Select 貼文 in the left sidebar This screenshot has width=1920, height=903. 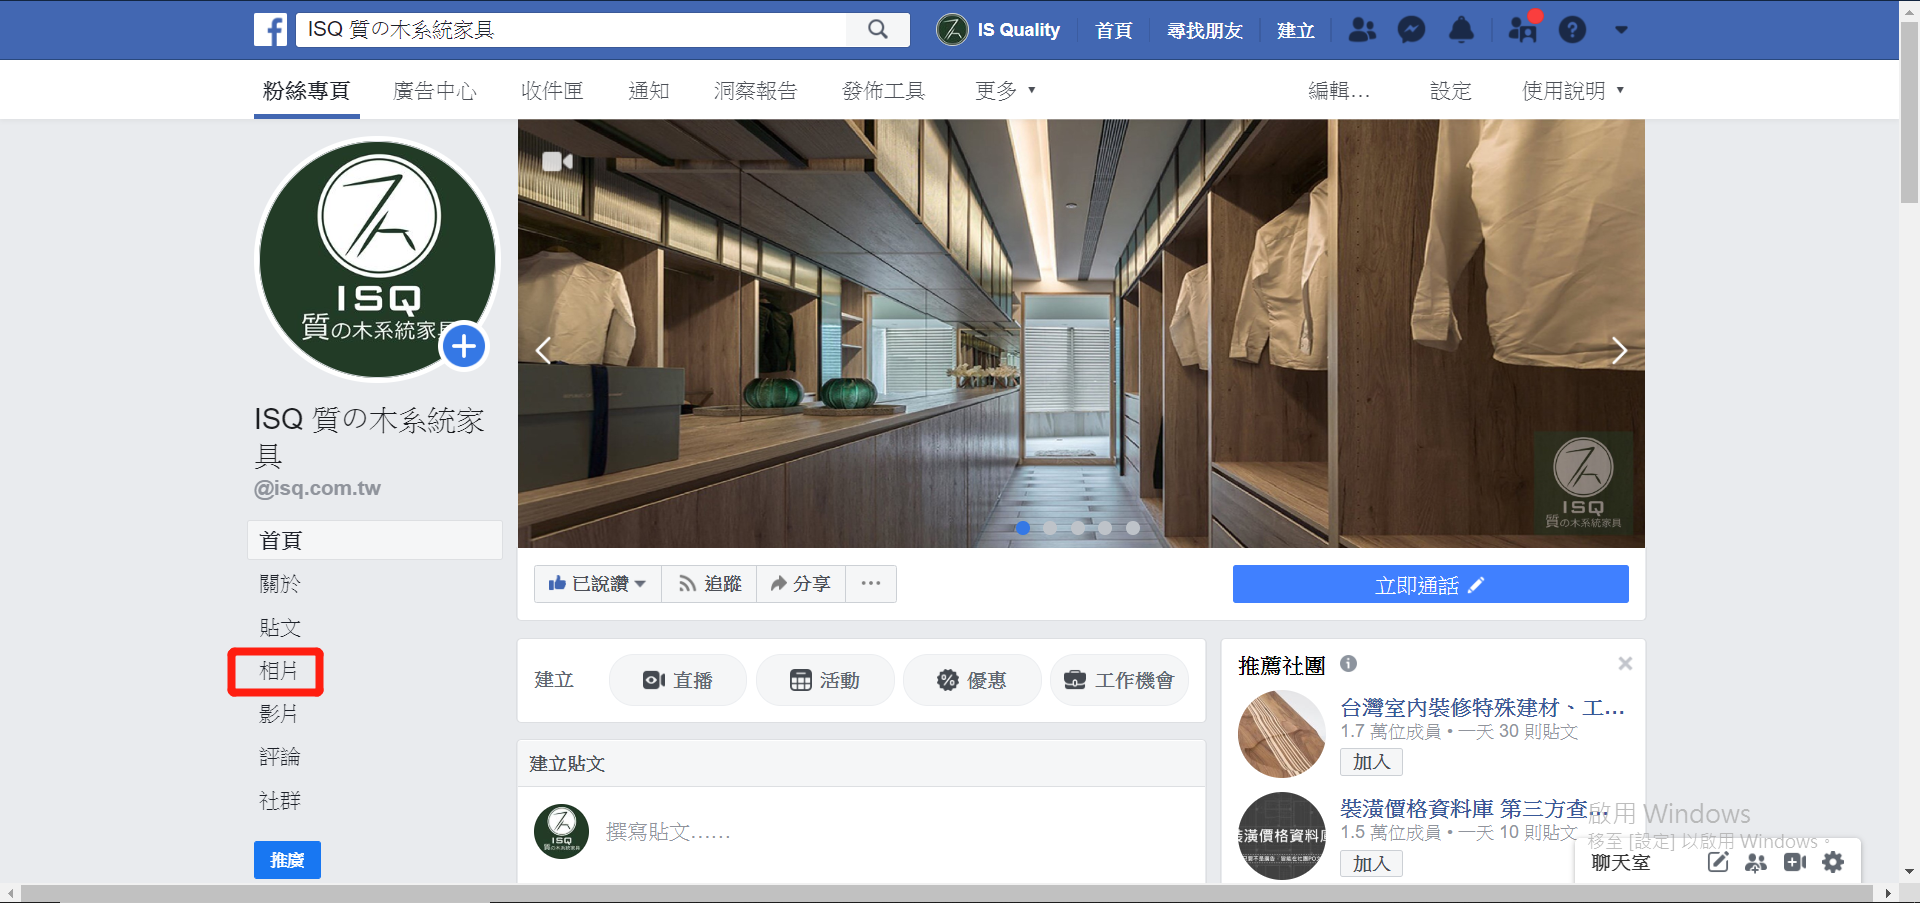coord(280,627)
